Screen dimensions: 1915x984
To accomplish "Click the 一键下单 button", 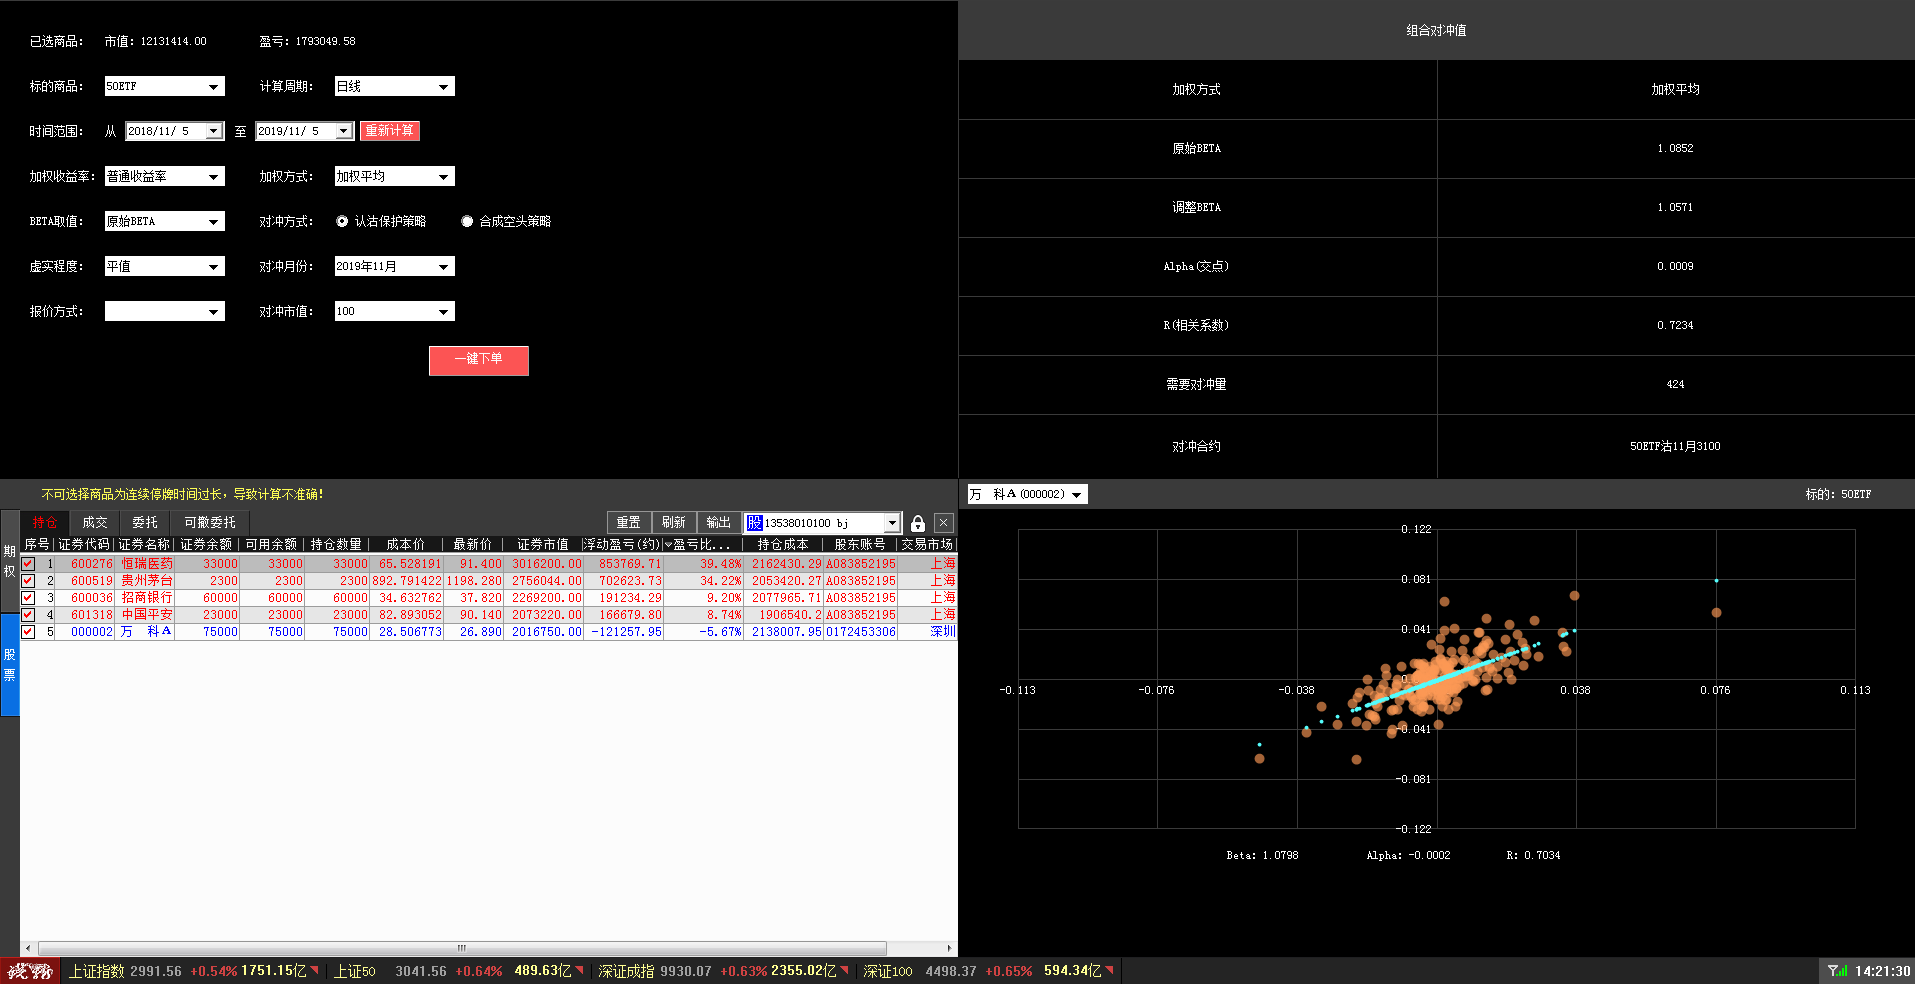I will click(478, 360).
